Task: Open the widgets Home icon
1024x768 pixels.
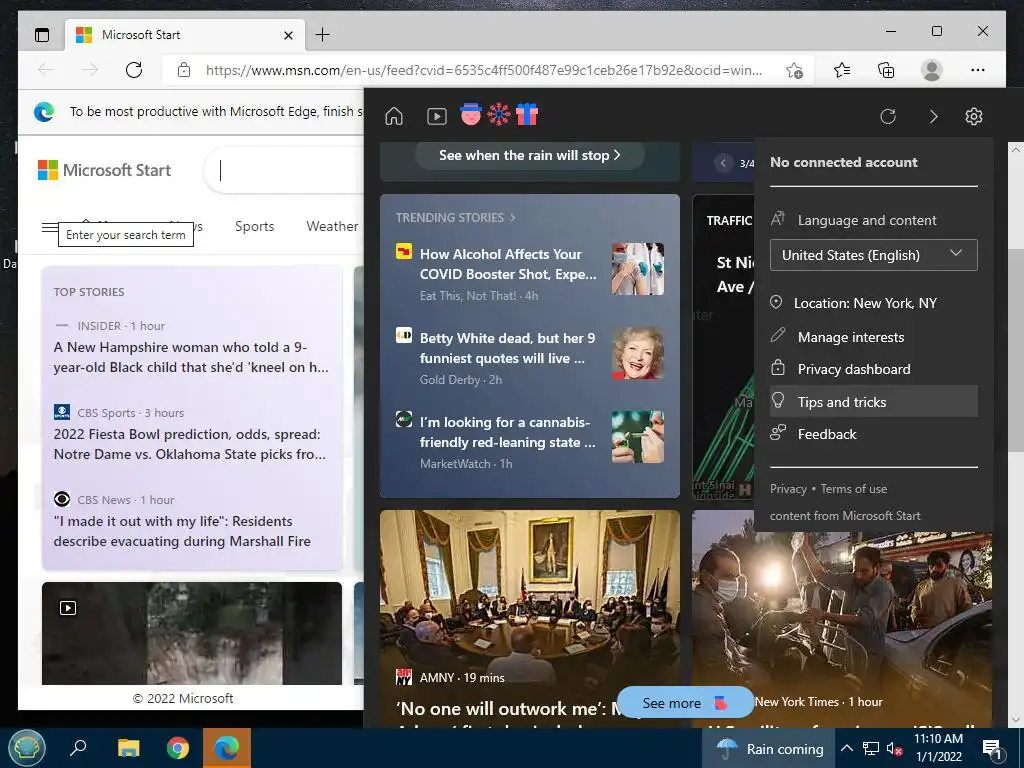Action: [x=394, y=116]
